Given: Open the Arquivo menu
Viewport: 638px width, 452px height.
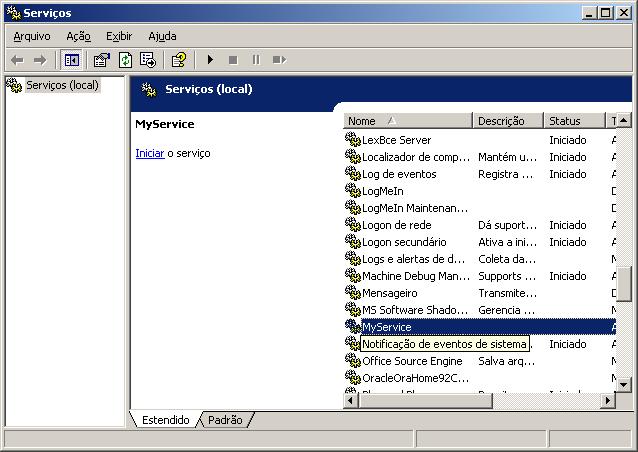Looking at the screenshot, I should pyautogui.click(x=32, y=36).
